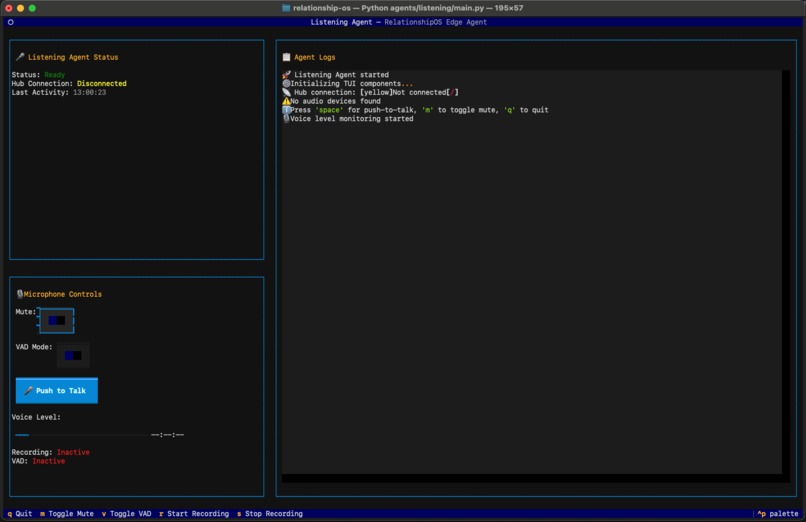
Task: Click the rocket icon on the started log line
Action: pos(286,75)
